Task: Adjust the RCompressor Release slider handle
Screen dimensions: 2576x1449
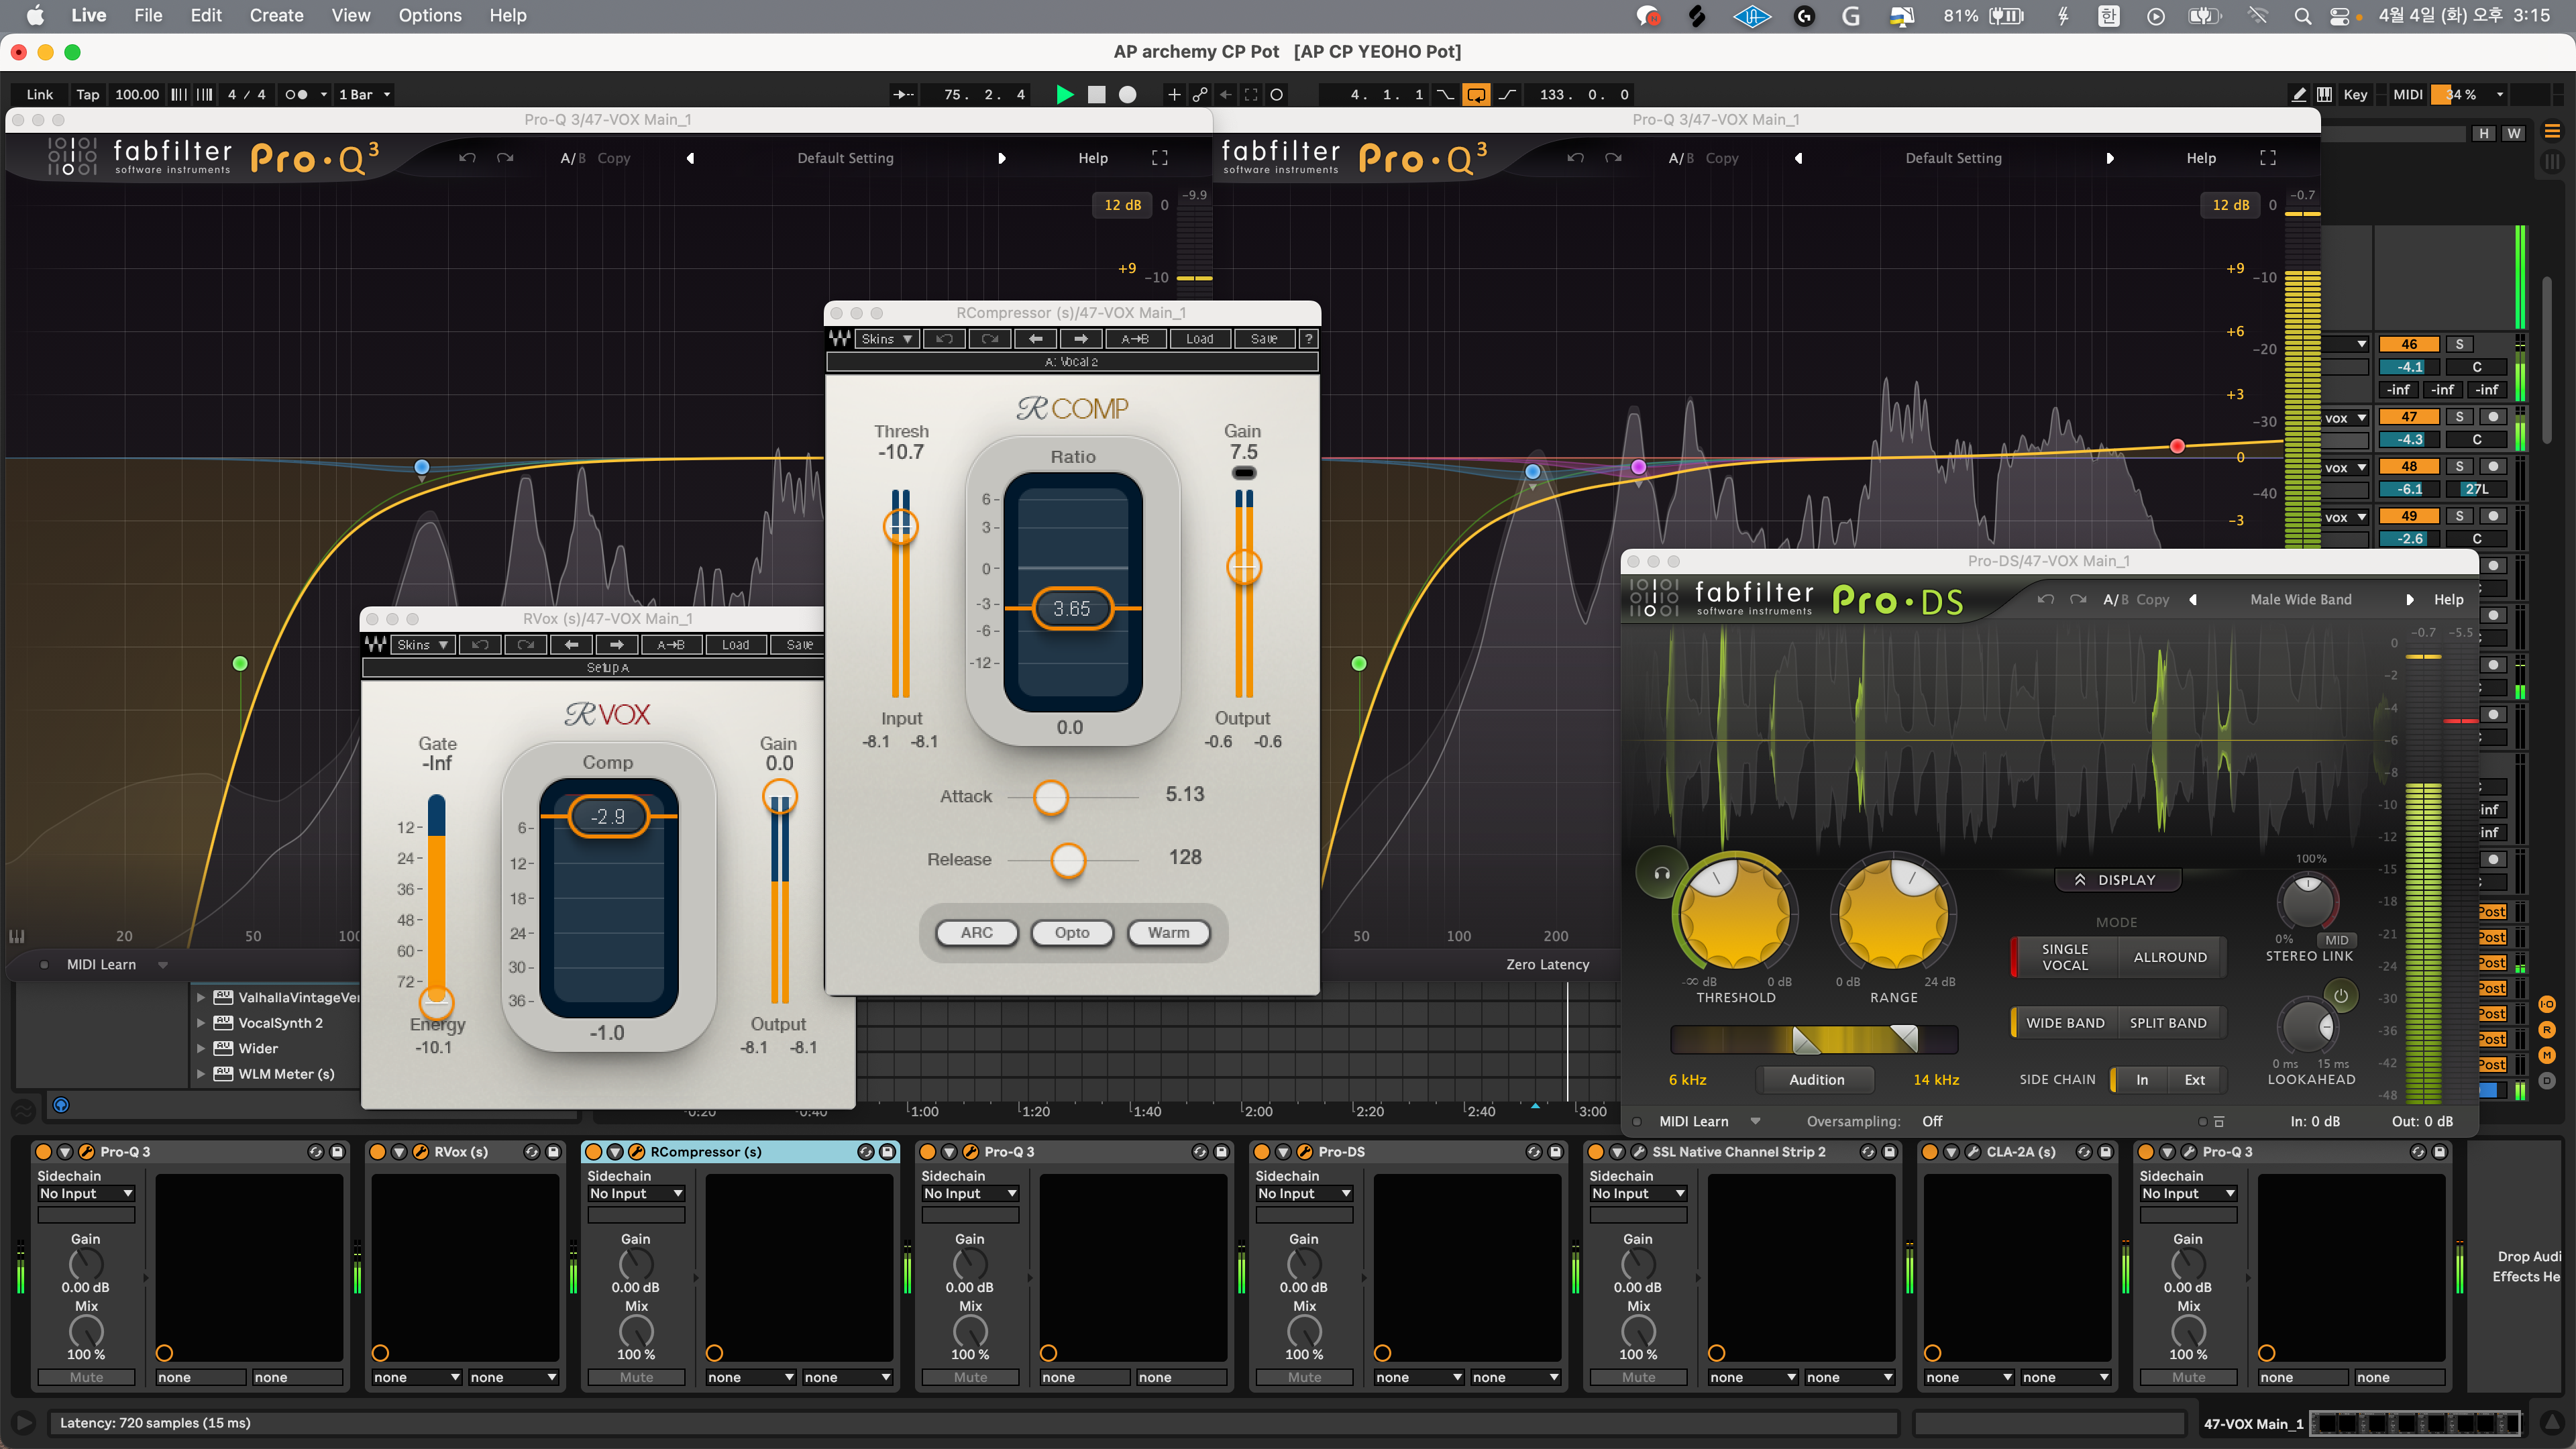Action: (1068, 860)
